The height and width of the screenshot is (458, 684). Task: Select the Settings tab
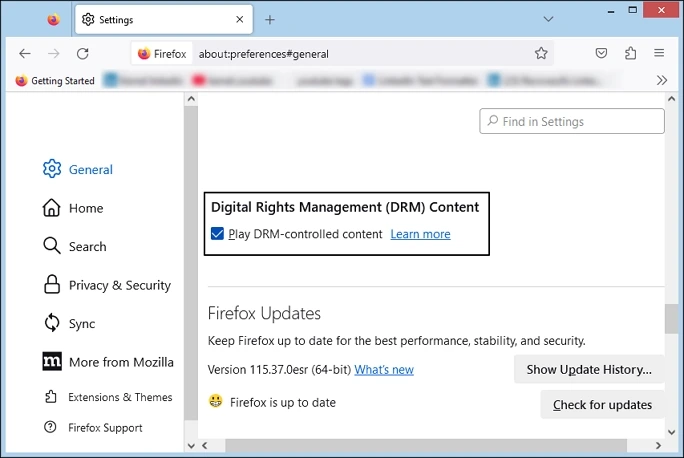pos(164,20)
